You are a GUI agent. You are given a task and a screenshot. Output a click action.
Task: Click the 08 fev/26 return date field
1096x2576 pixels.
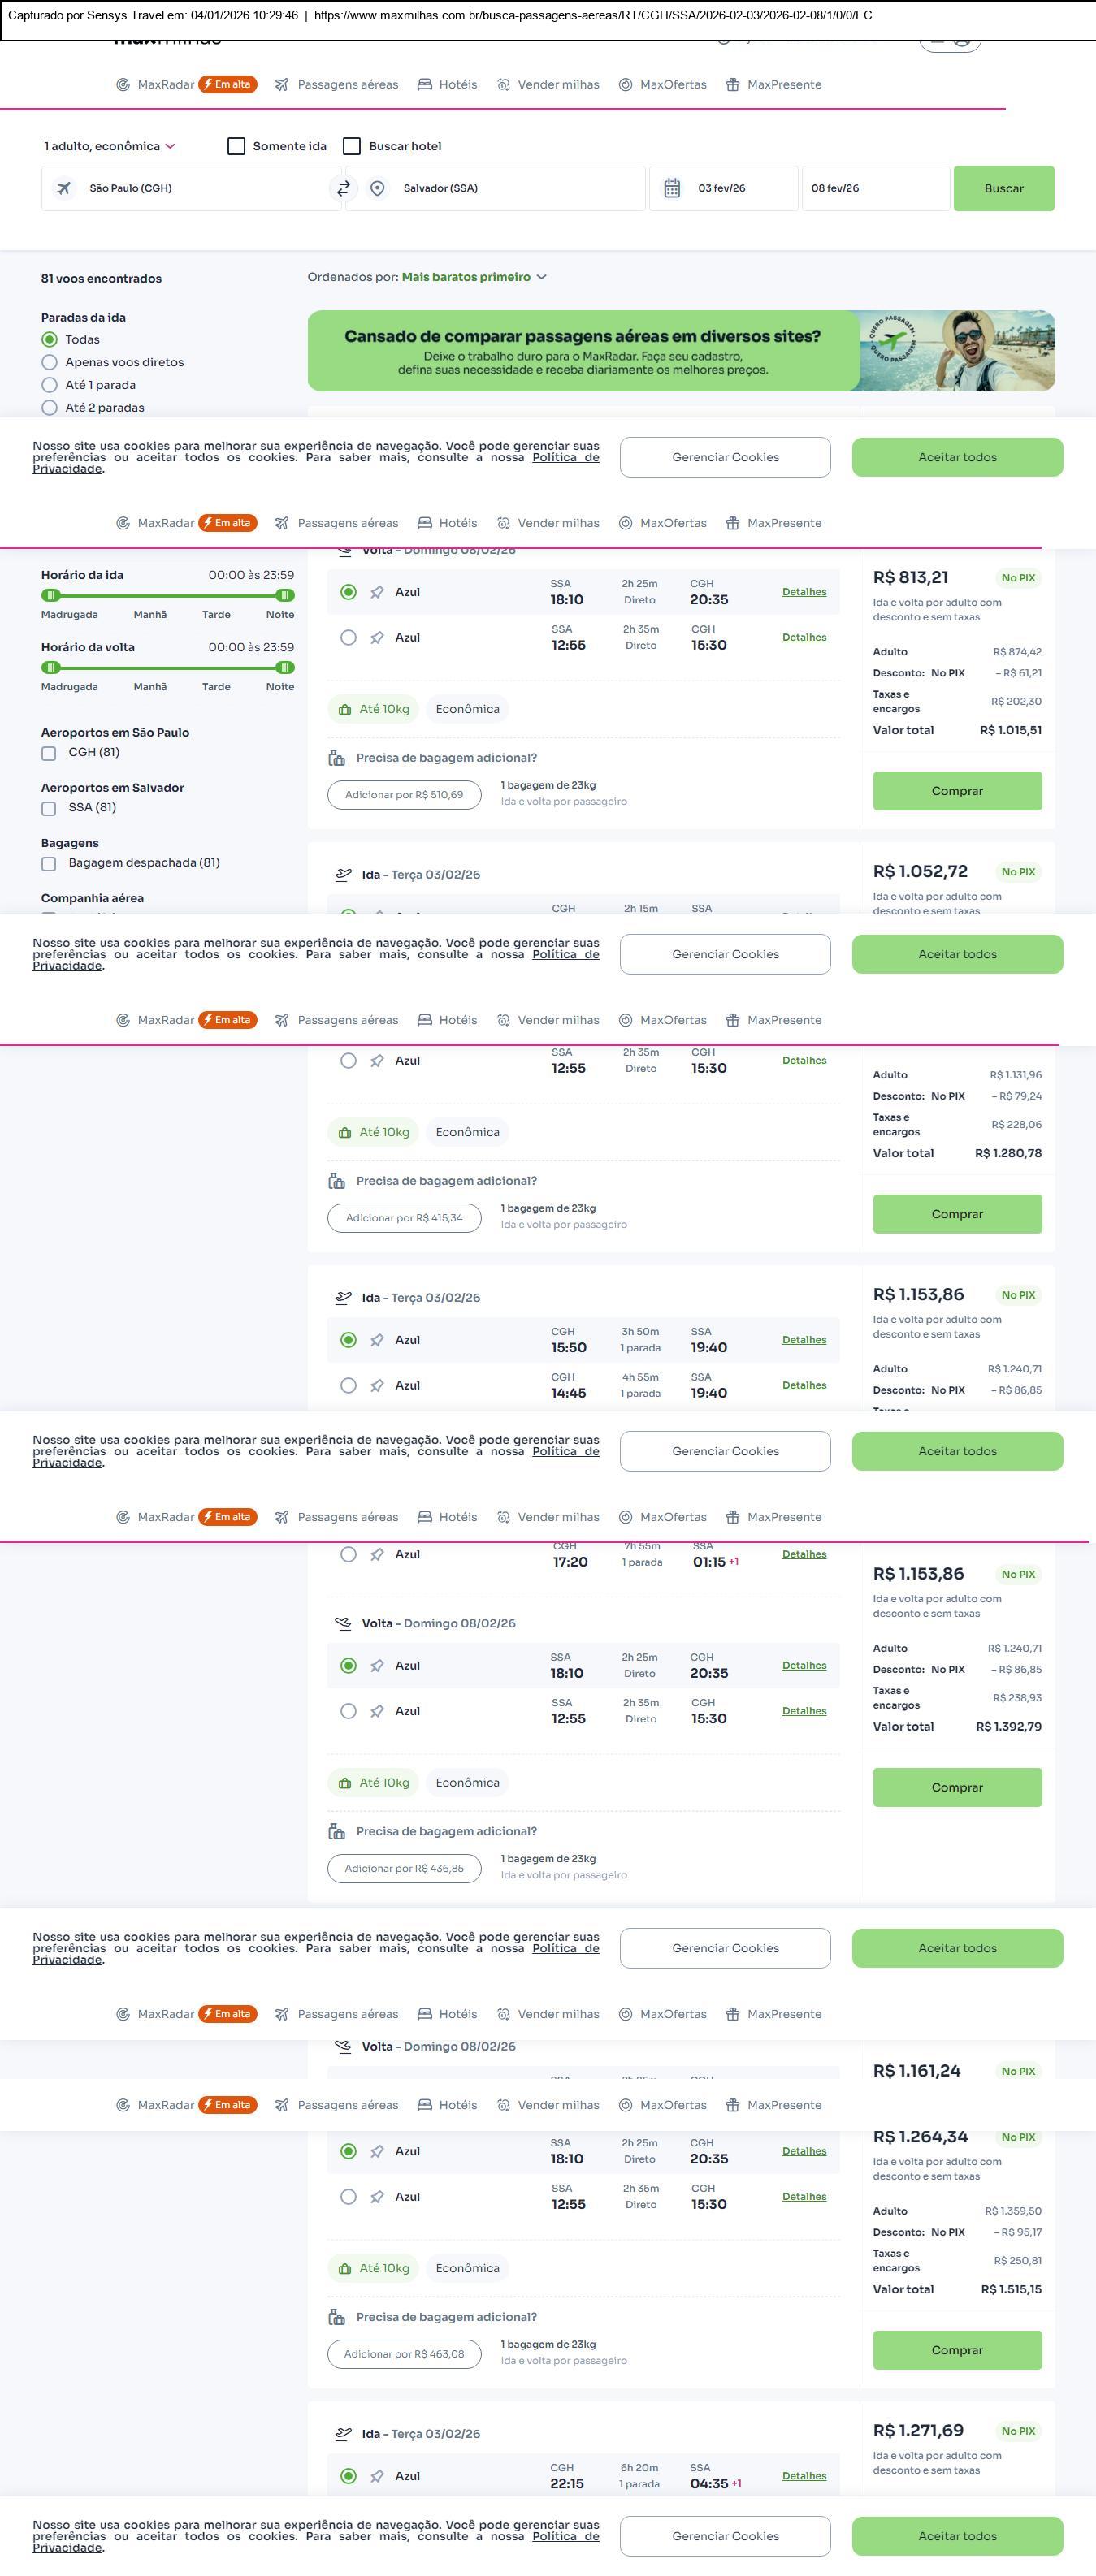[874, 188]
